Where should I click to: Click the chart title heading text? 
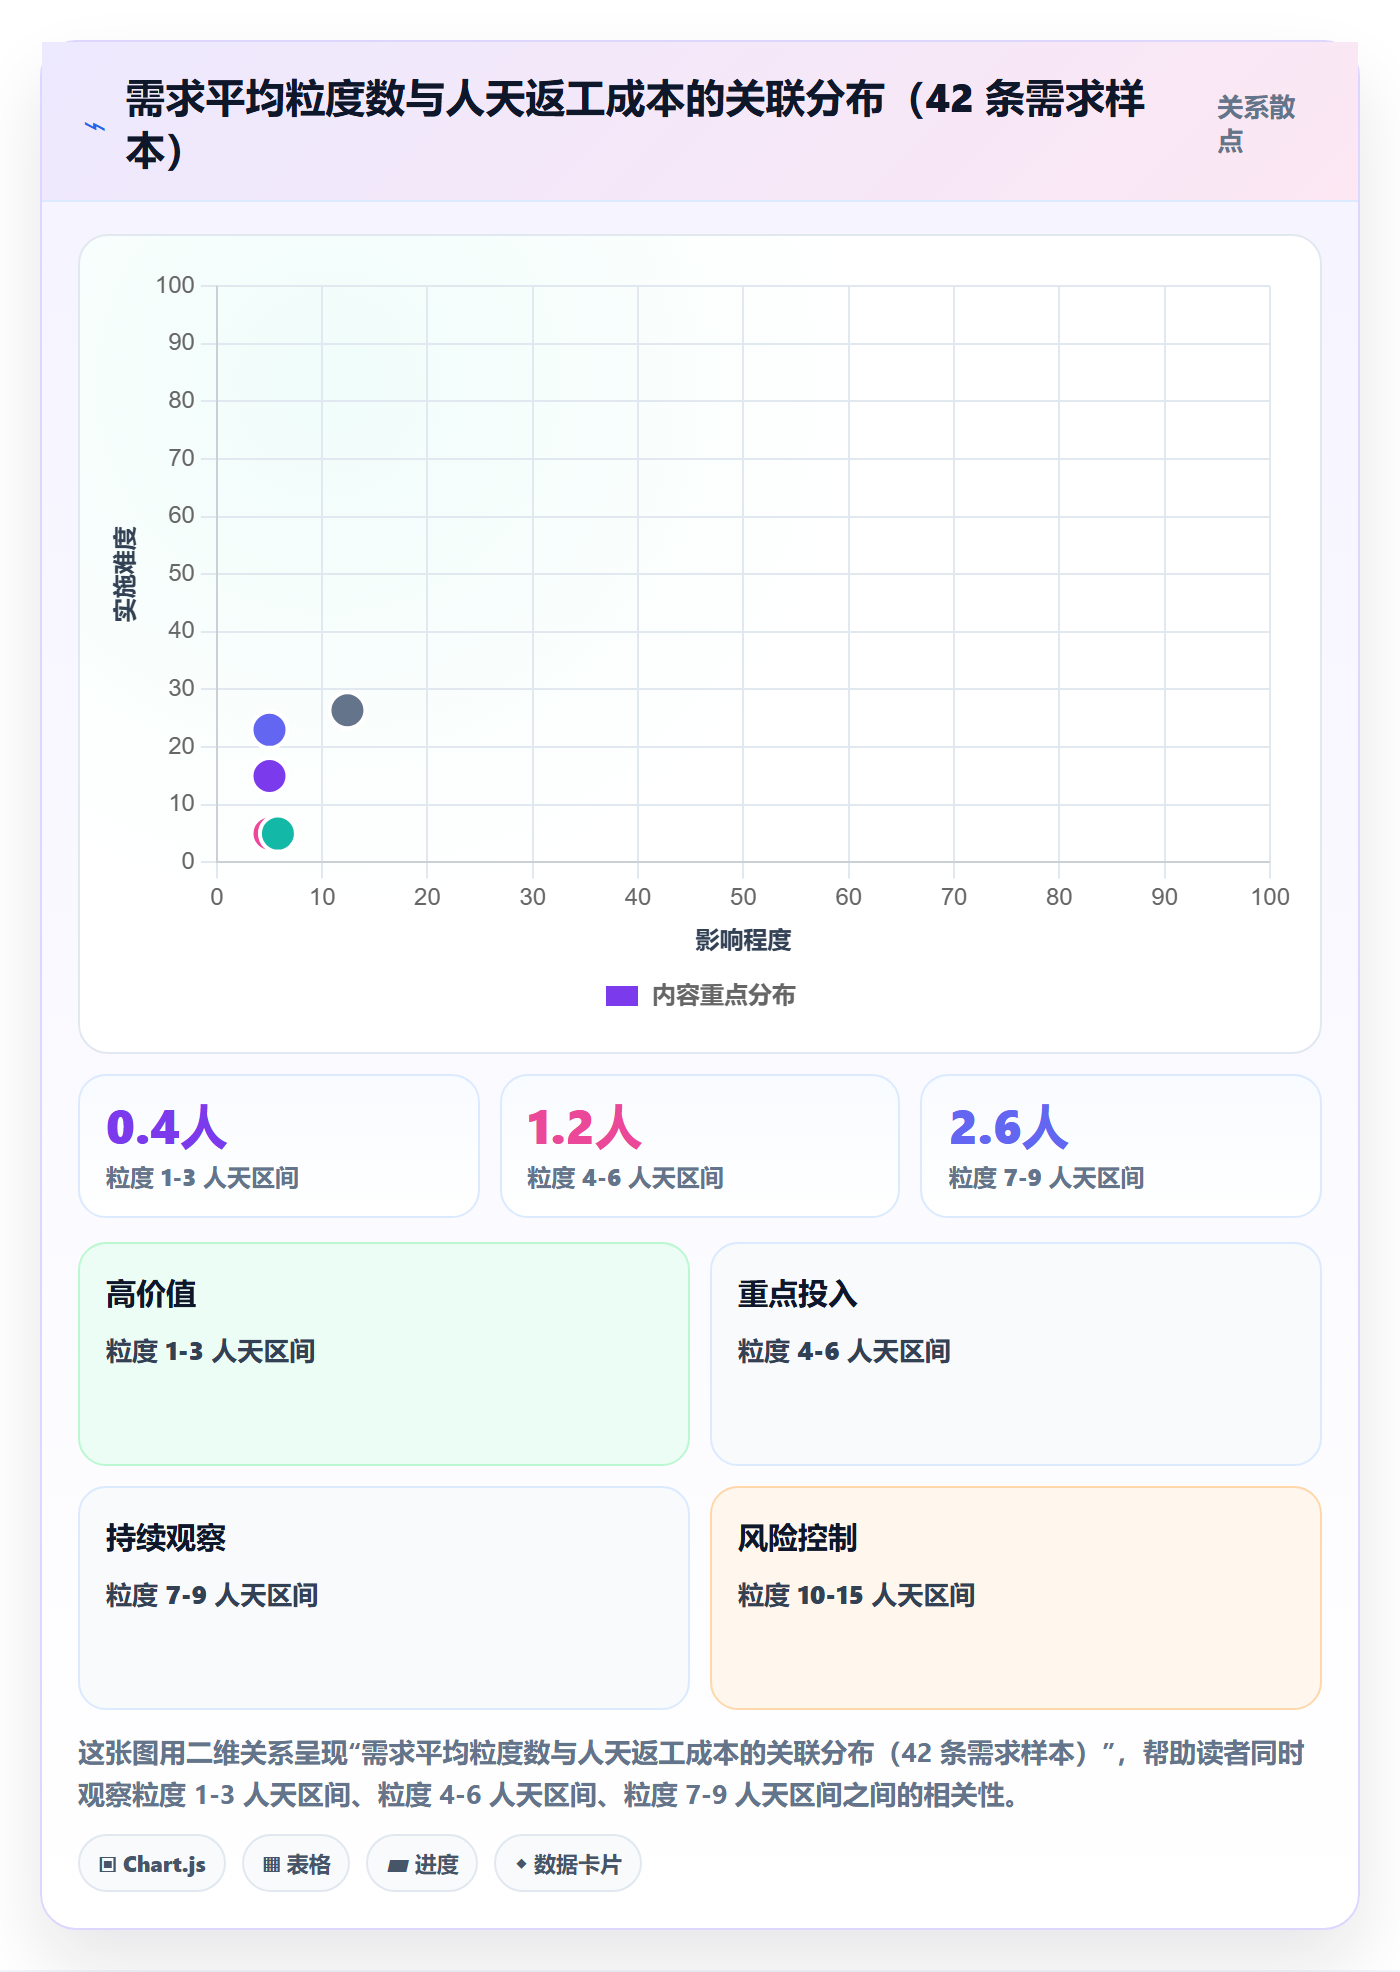[635, 124]
